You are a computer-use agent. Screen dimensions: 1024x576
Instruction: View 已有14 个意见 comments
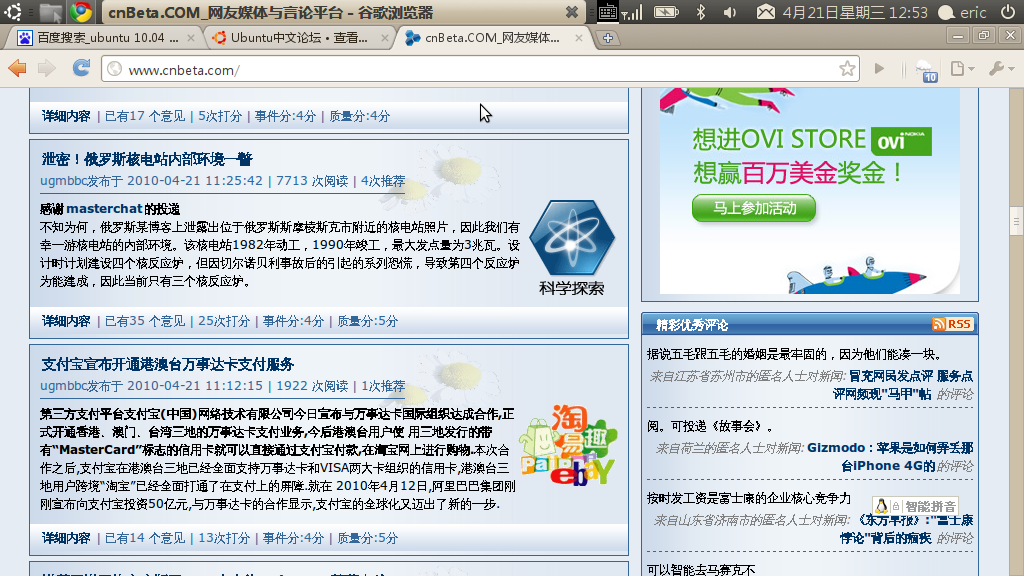tap(144, 538)
